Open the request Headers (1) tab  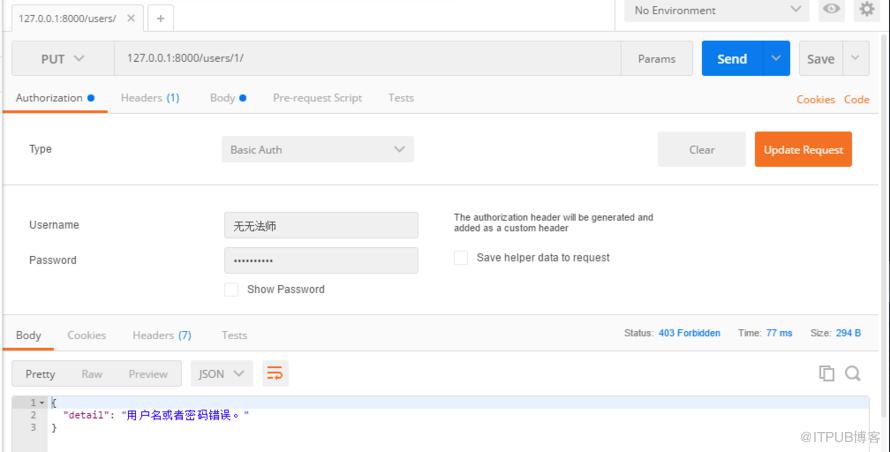pos(150,98)
